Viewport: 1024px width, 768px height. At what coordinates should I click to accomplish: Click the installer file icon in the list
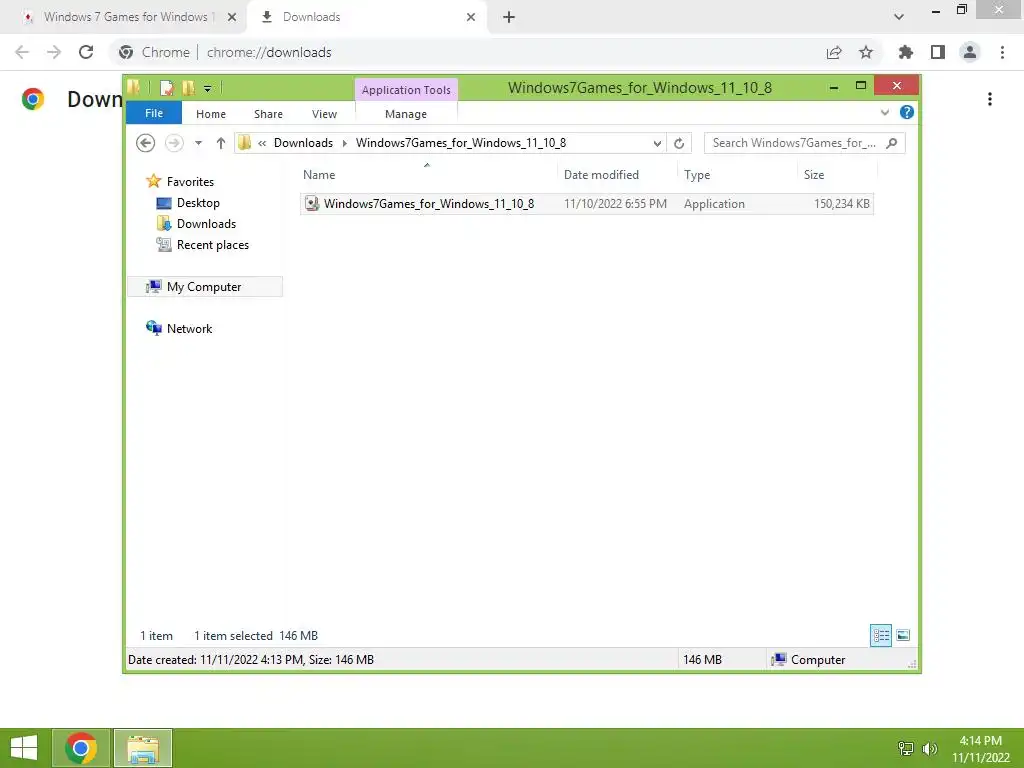312,203
